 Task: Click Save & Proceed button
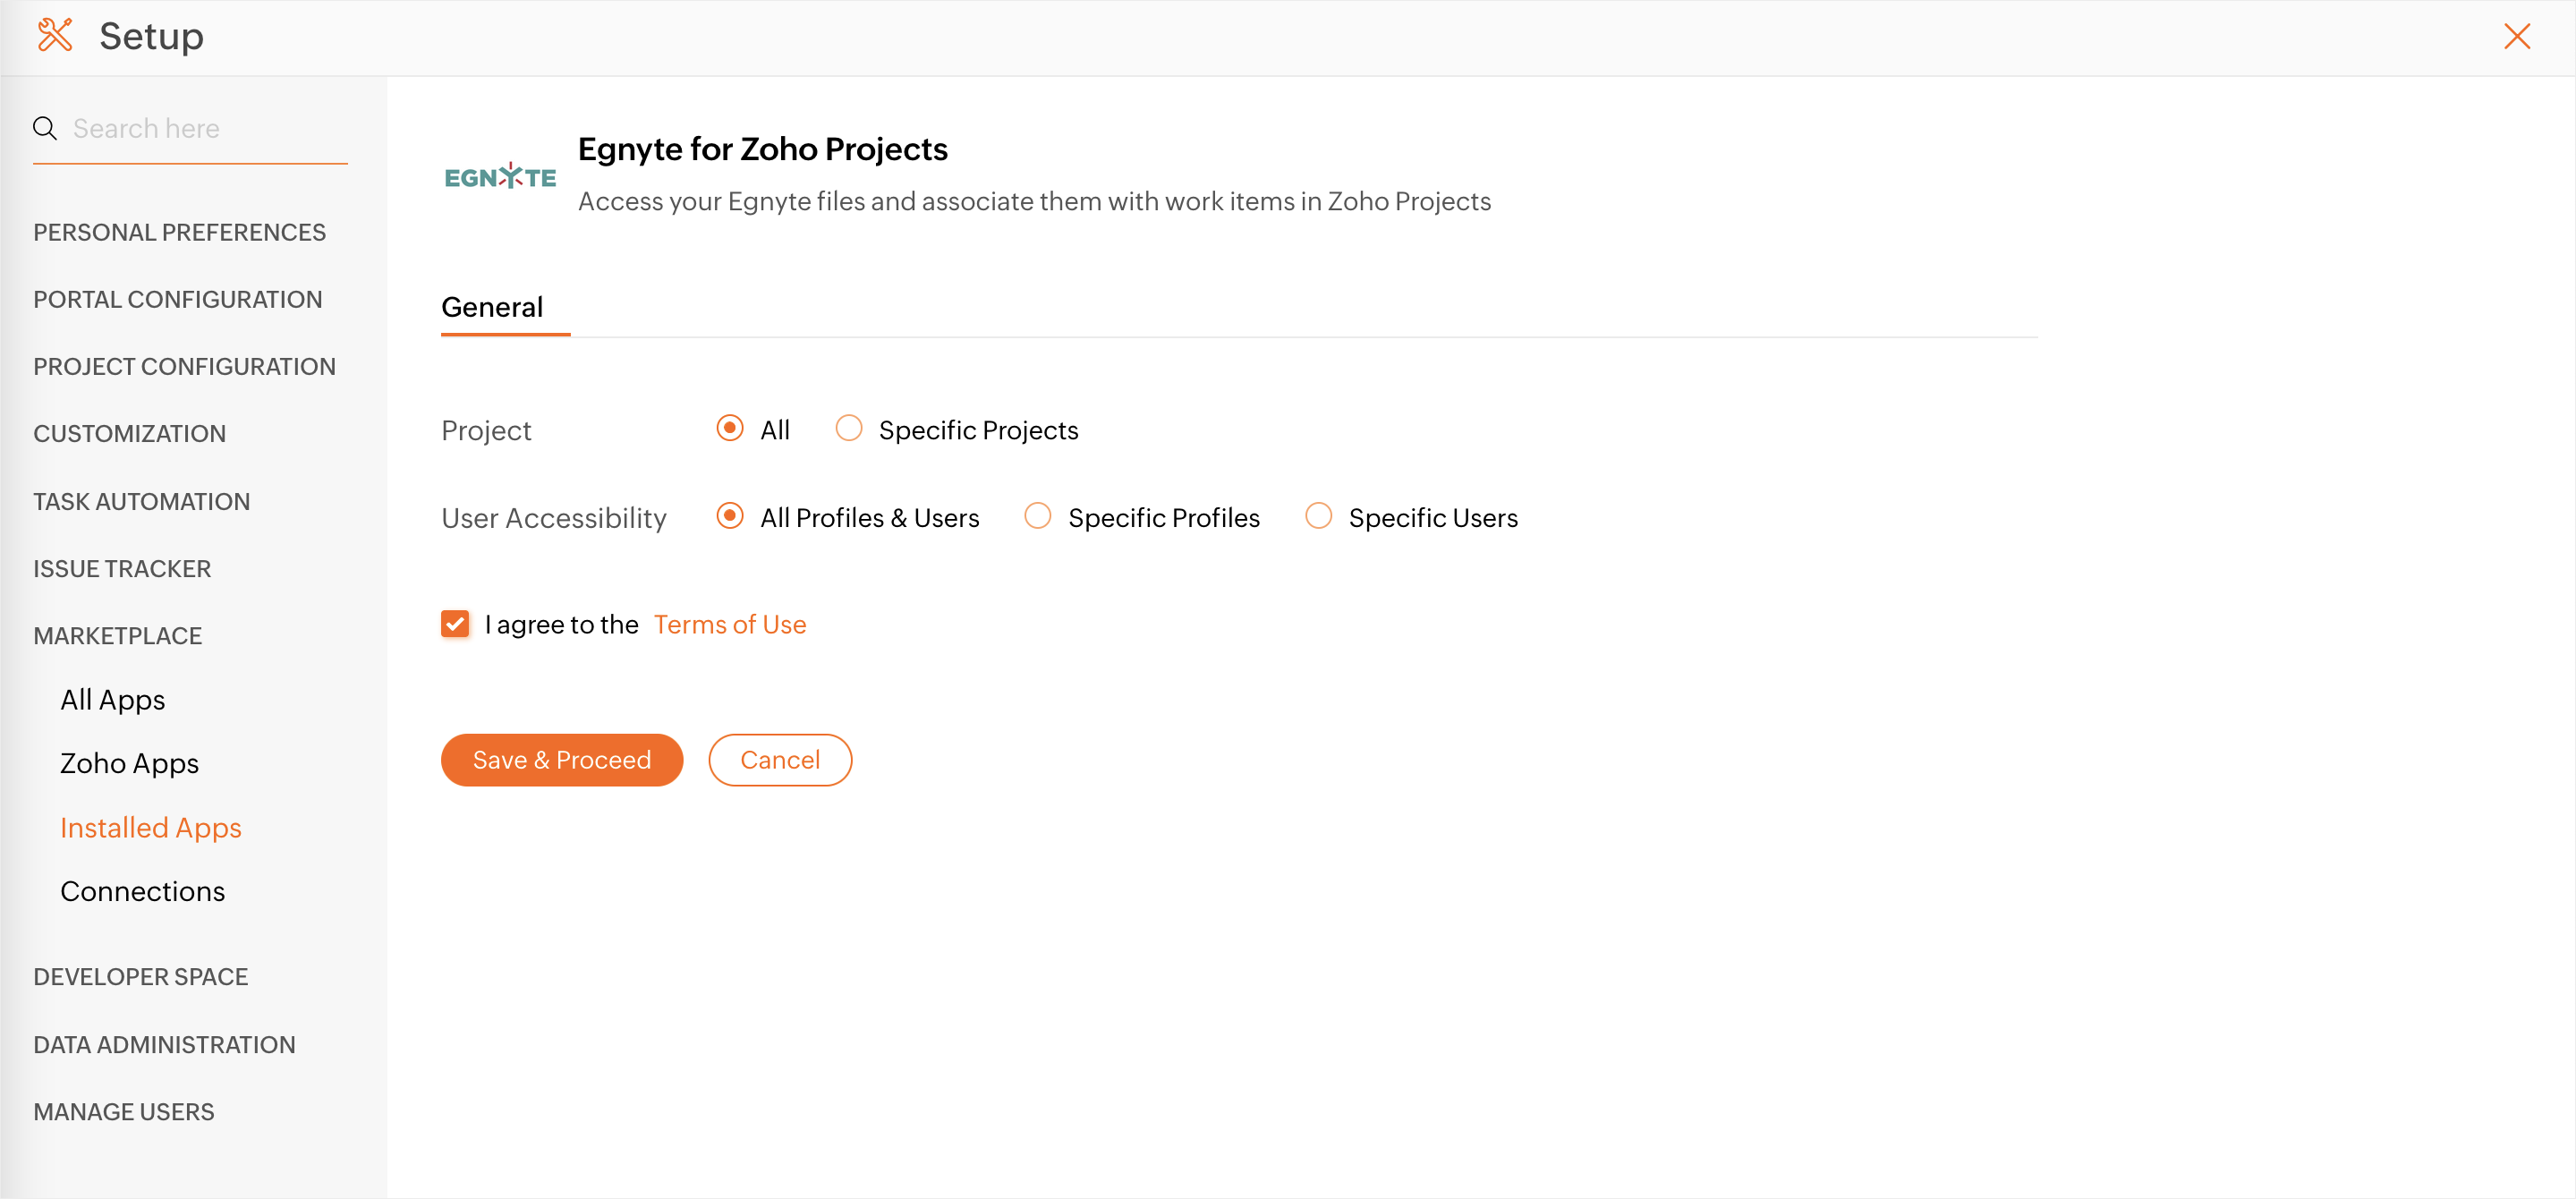coord(562,760)
